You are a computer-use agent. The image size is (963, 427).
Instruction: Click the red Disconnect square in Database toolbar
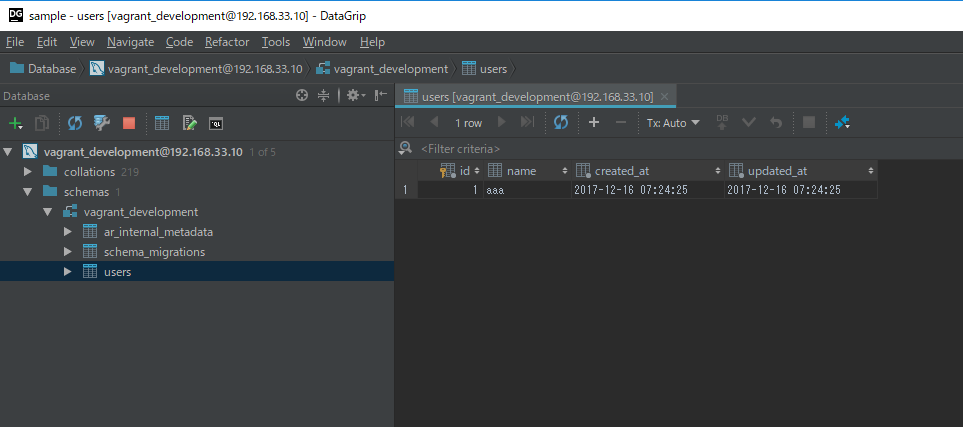point(128,123)
